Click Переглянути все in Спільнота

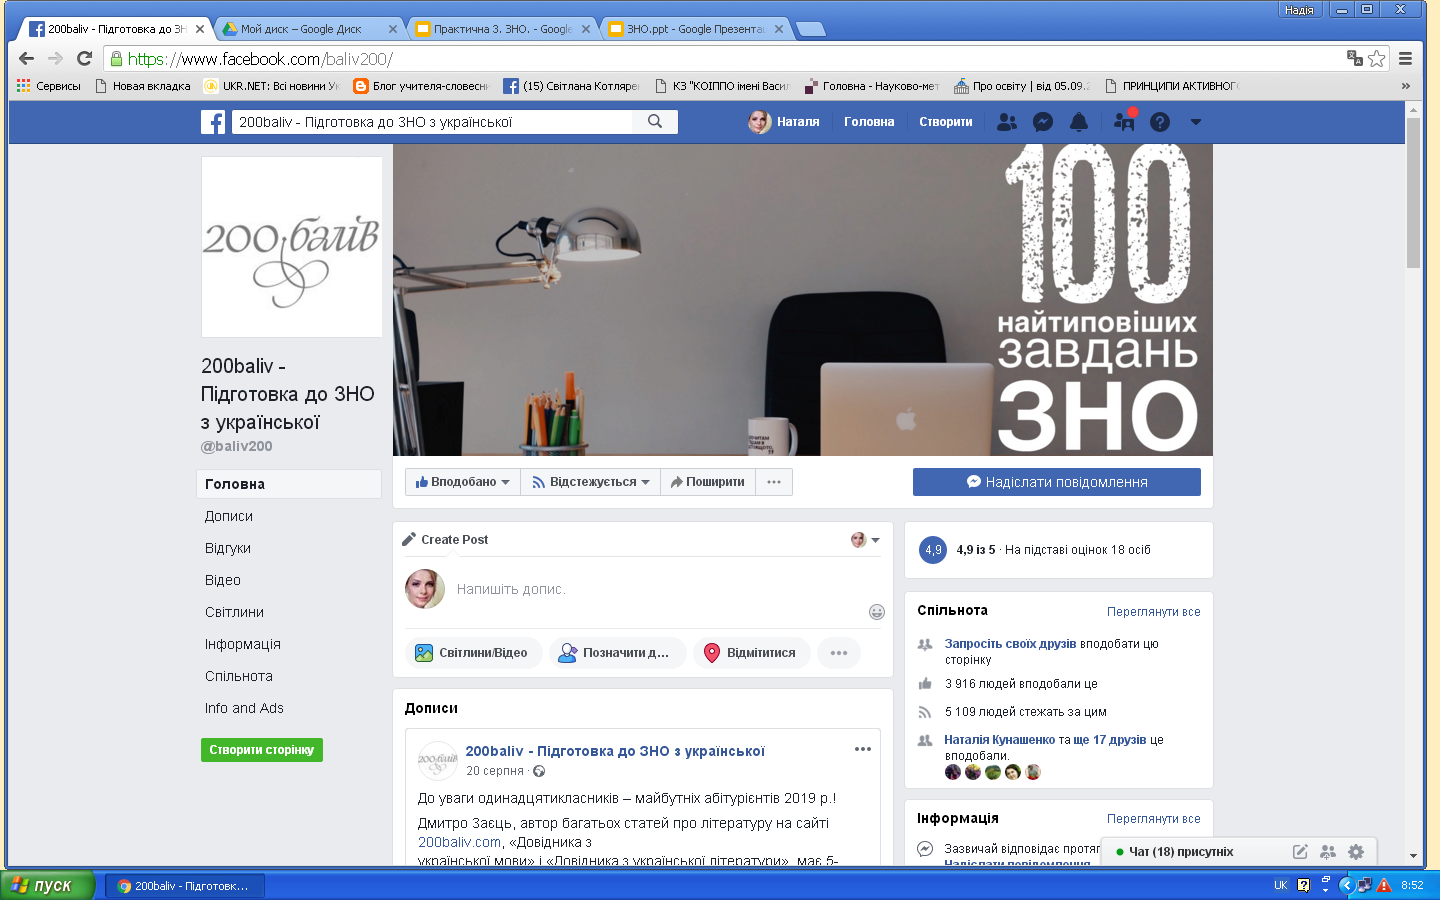1154,612
